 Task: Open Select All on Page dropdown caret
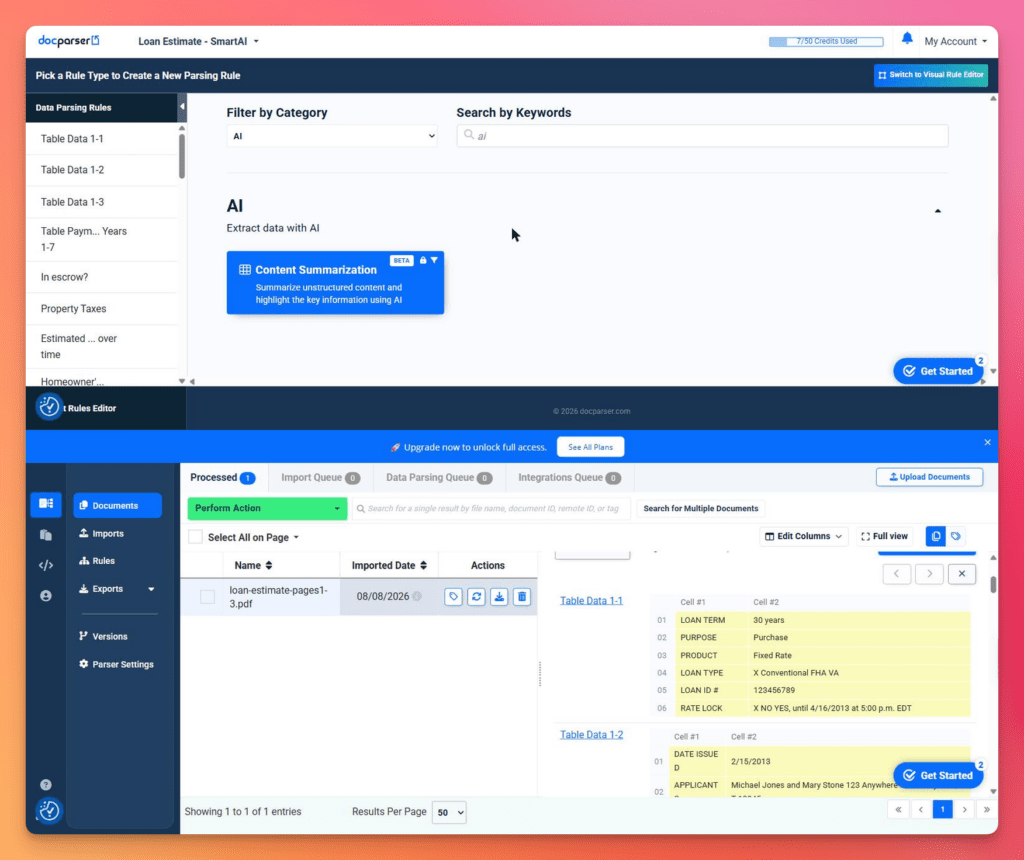(x=296, y=537)
